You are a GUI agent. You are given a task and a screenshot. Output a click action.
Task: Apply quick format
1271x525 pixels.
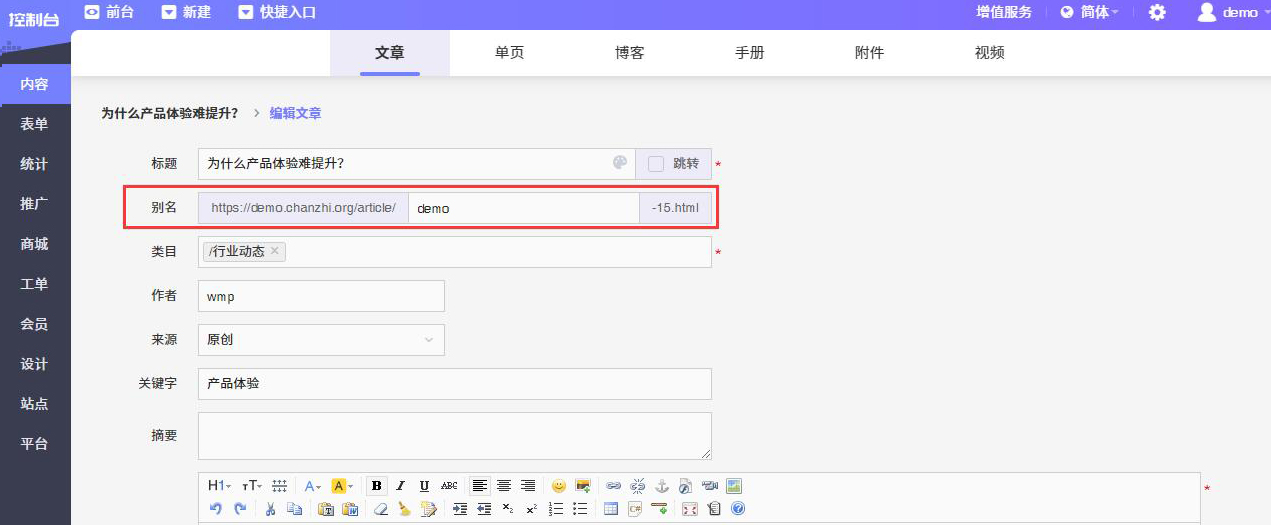point(428,508)
